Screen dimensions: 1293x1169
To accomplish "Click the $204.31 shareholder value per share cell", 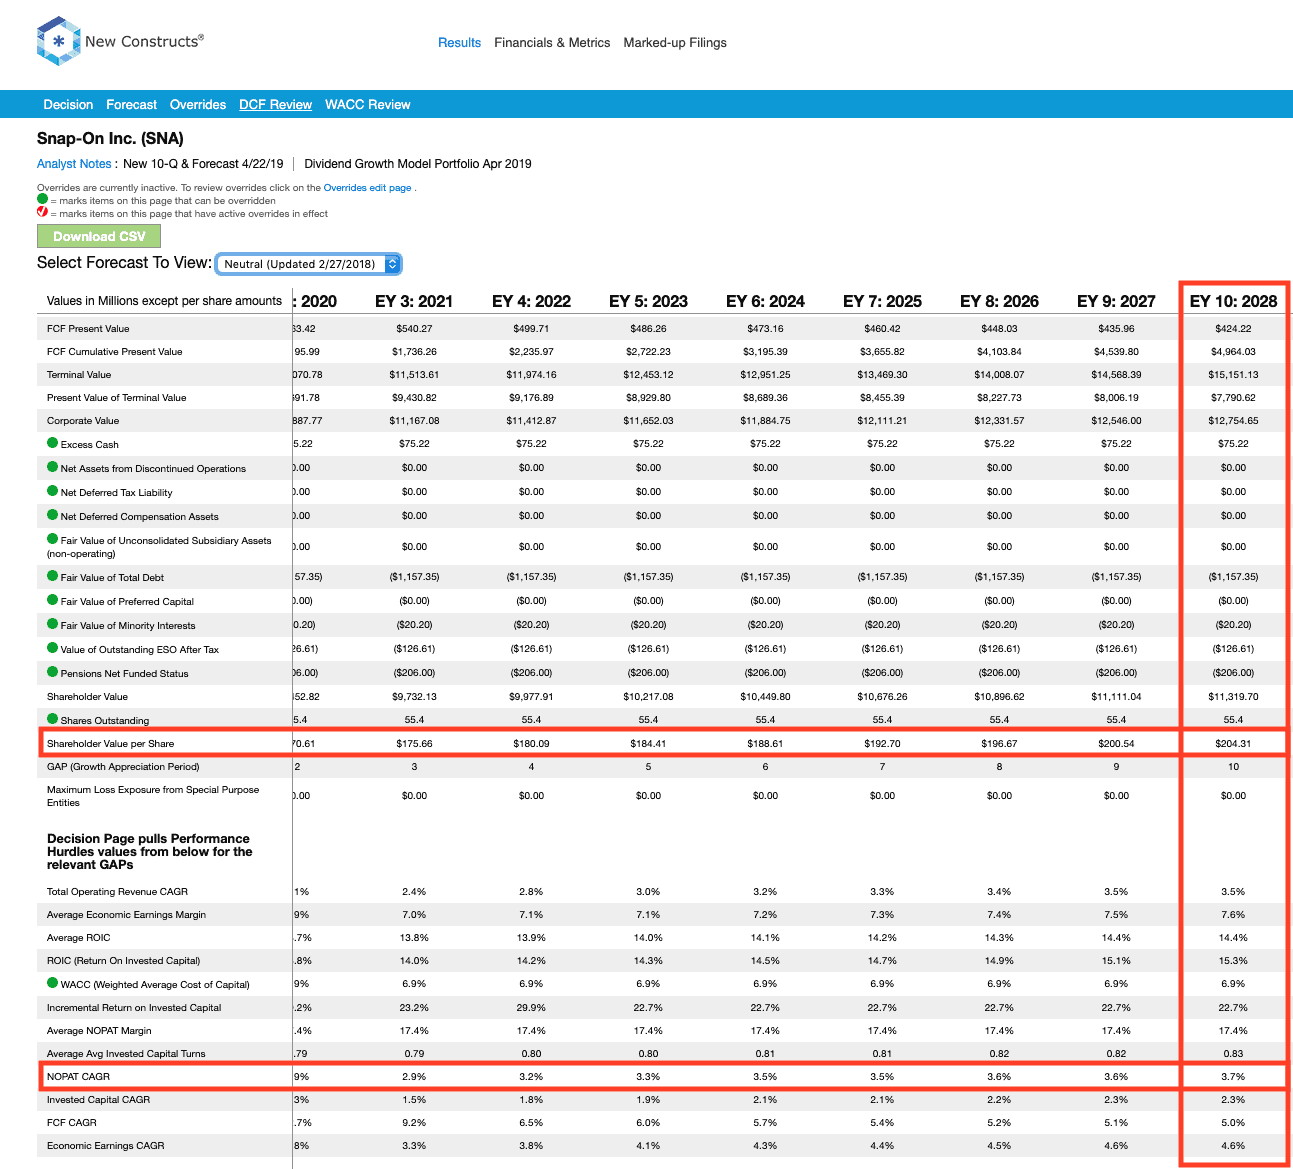I will pos(1233,744).
